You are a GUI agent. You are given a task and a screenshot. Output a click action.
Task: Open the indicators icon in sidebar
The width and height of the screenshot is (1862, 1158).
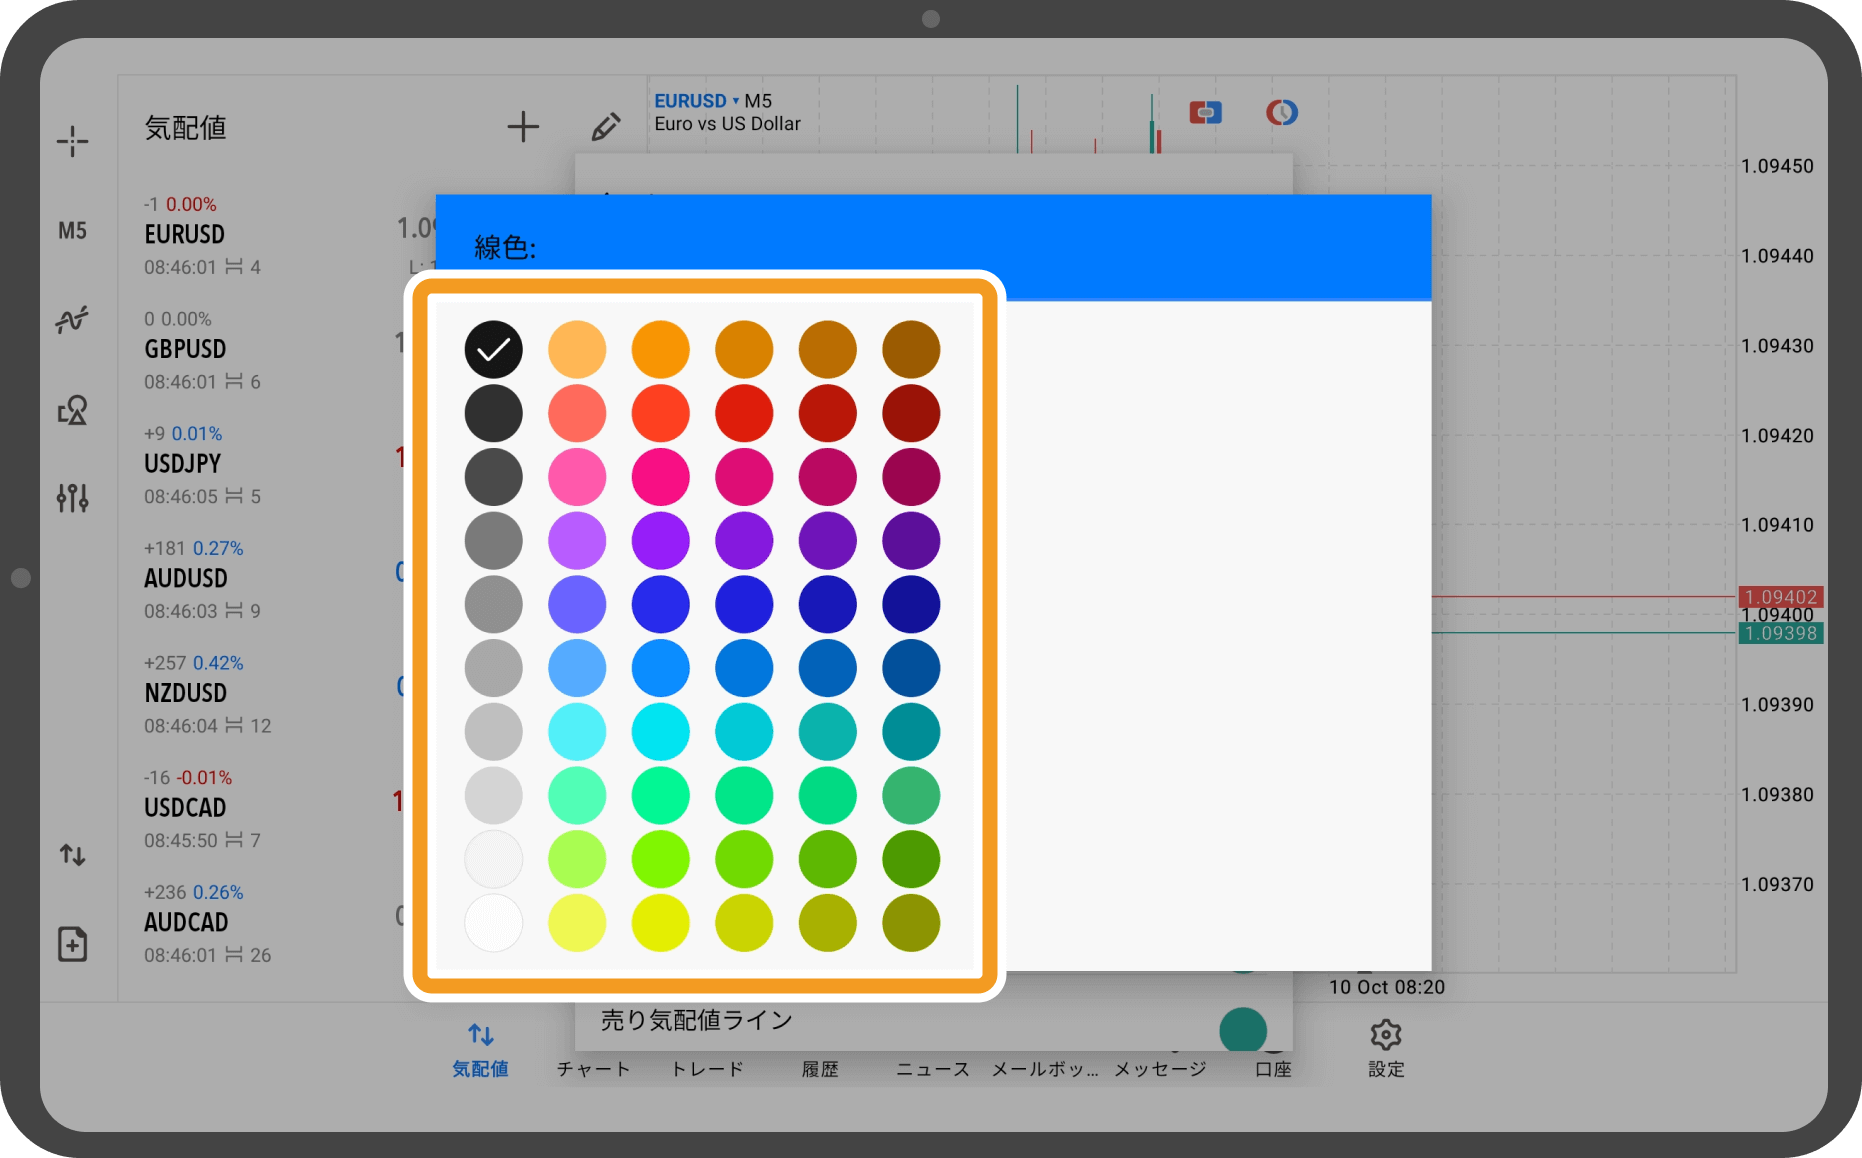click(x=72, y=320)
